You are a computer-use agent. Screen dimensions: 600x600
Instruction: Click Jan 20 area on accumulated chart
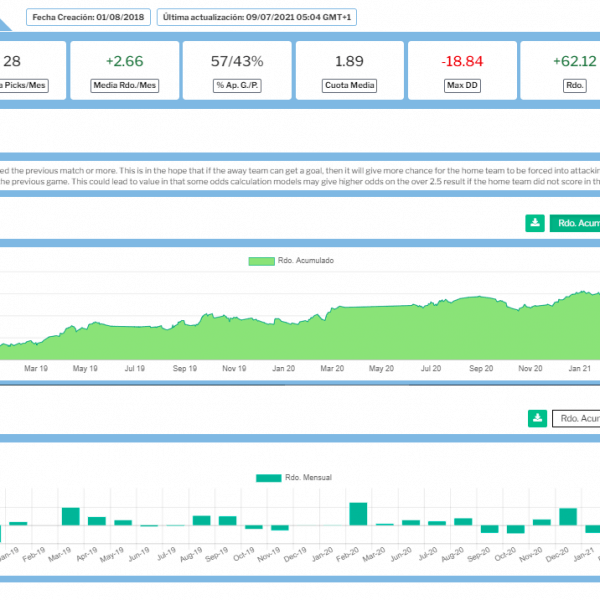click(283, 340)
